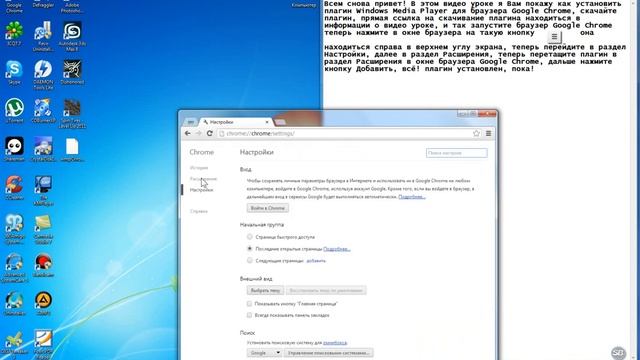
Task: Click the Chrome forward arrow
Action: tap(198, 133)
